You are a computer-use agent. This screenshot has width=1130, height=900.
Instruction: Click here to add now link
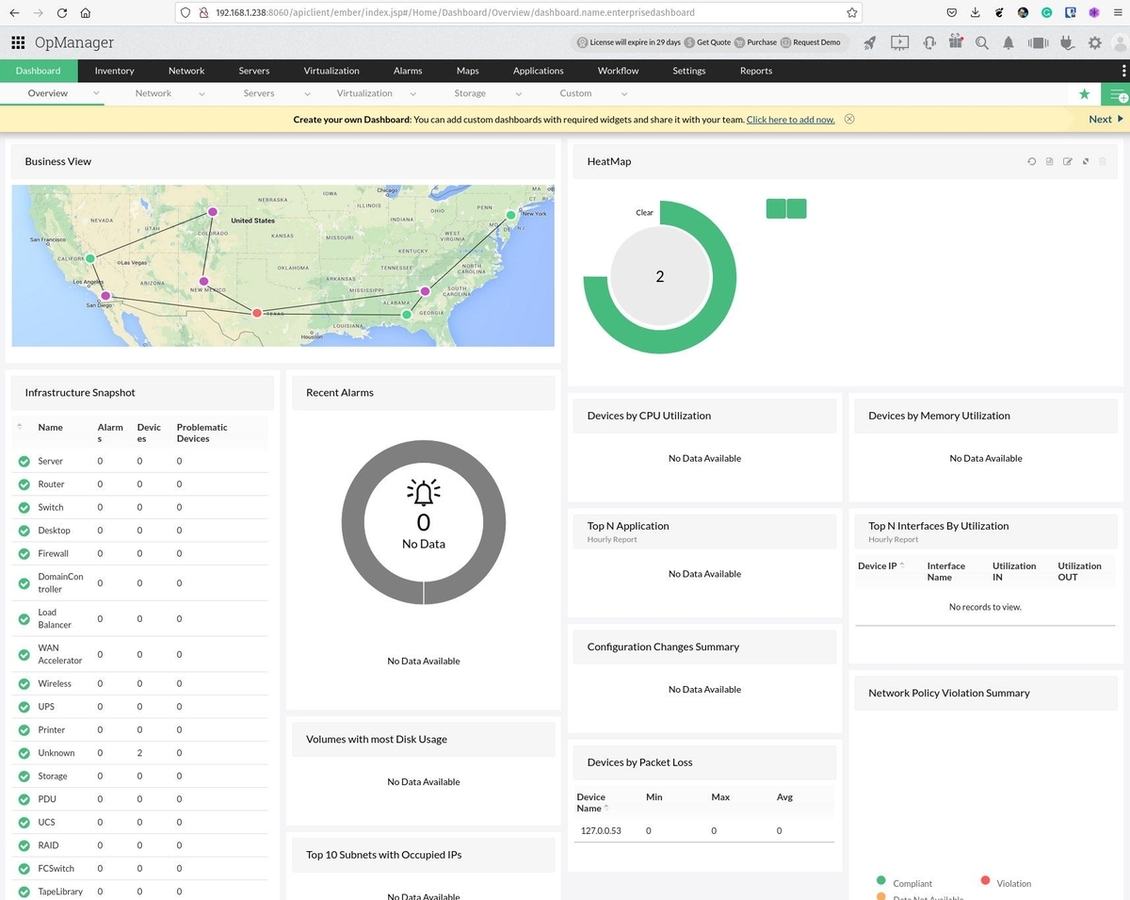coord(790,119)
